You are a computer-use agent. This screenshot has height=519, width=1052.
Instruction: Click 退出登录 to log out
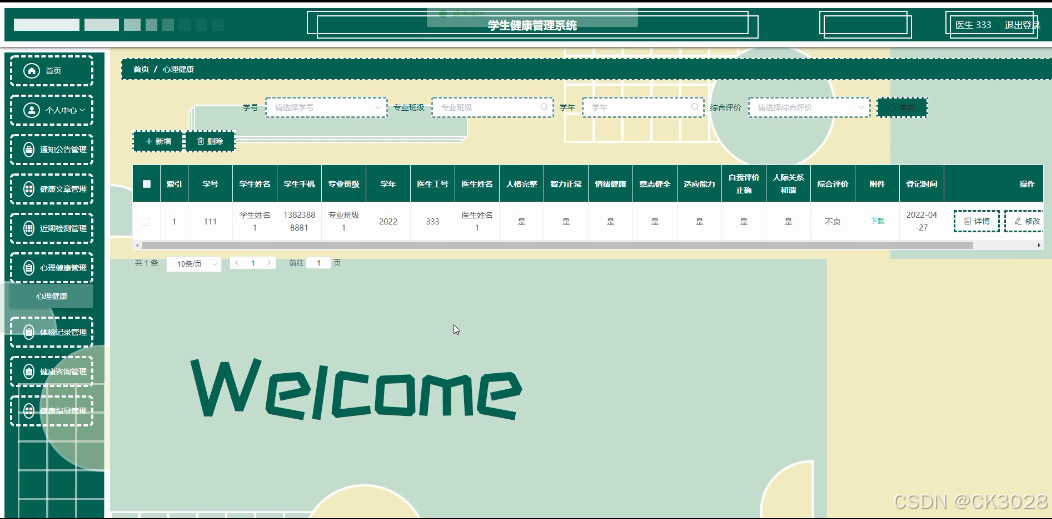click(x=1021, y=25)
